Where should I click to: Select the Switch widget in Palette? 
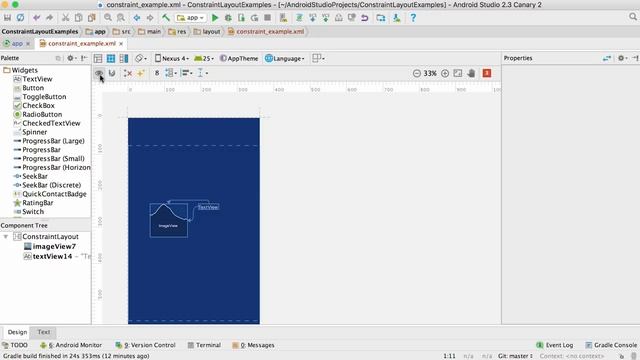[x=29, y=211]
